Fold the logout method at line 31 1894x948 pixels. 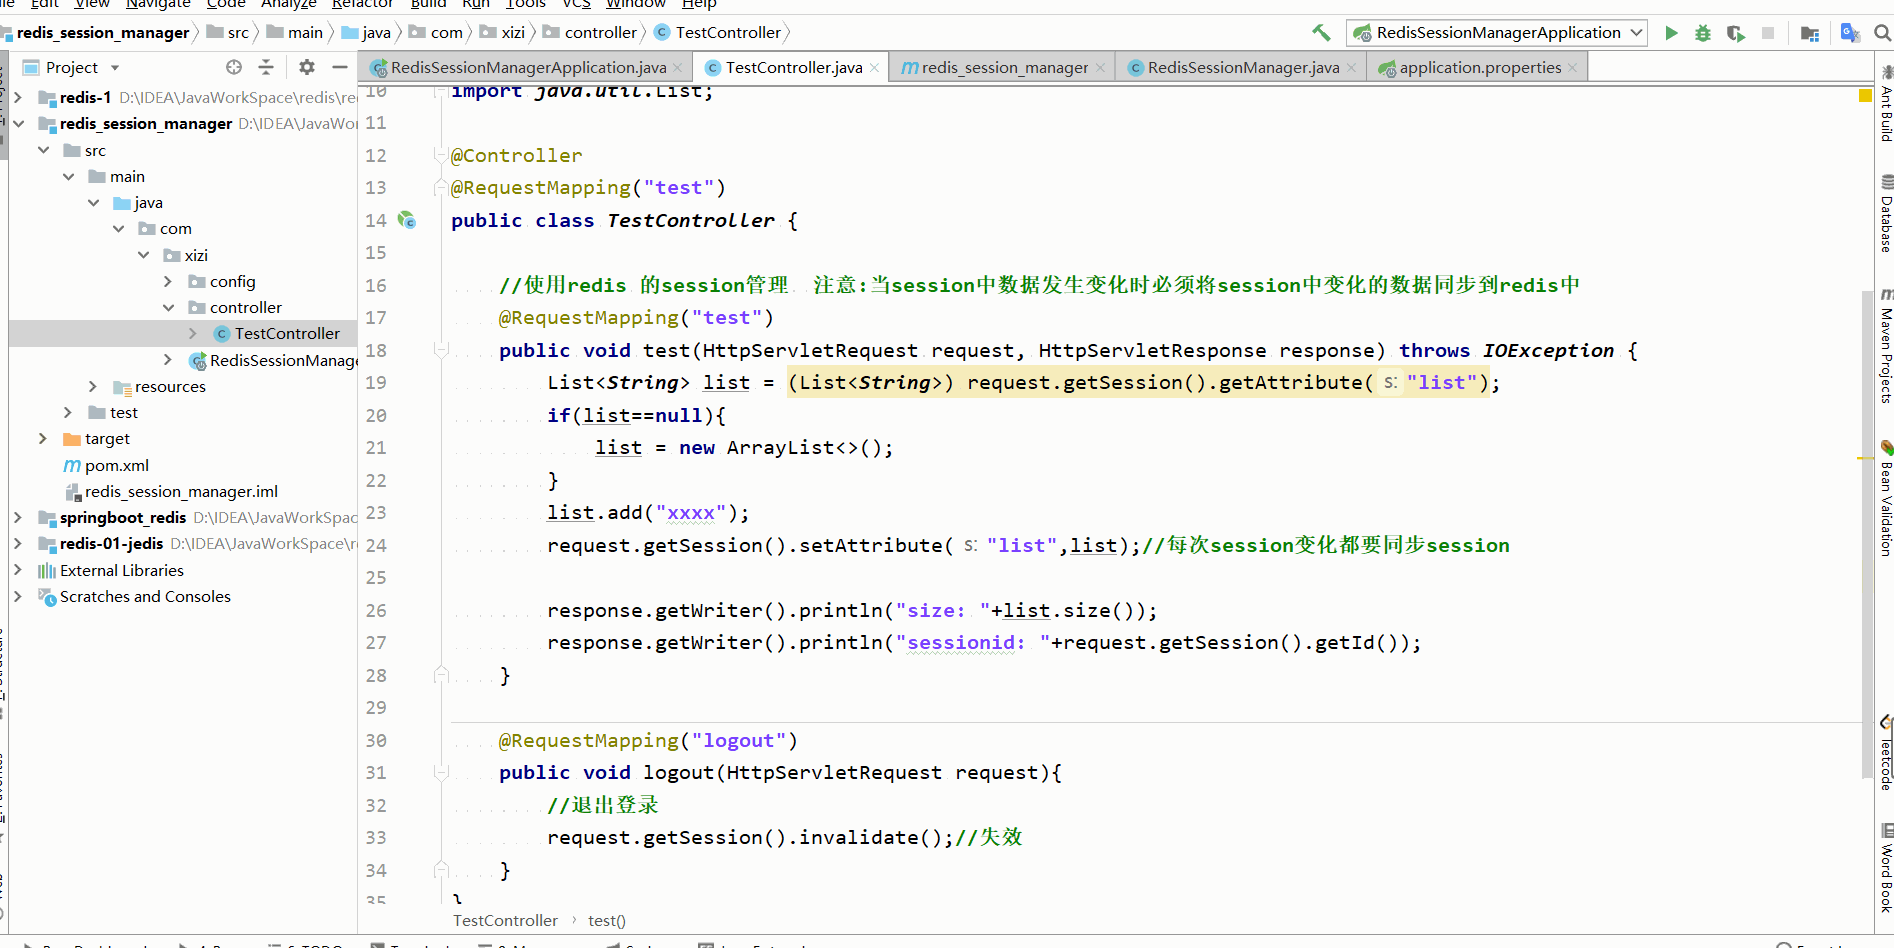click(440, 772)
